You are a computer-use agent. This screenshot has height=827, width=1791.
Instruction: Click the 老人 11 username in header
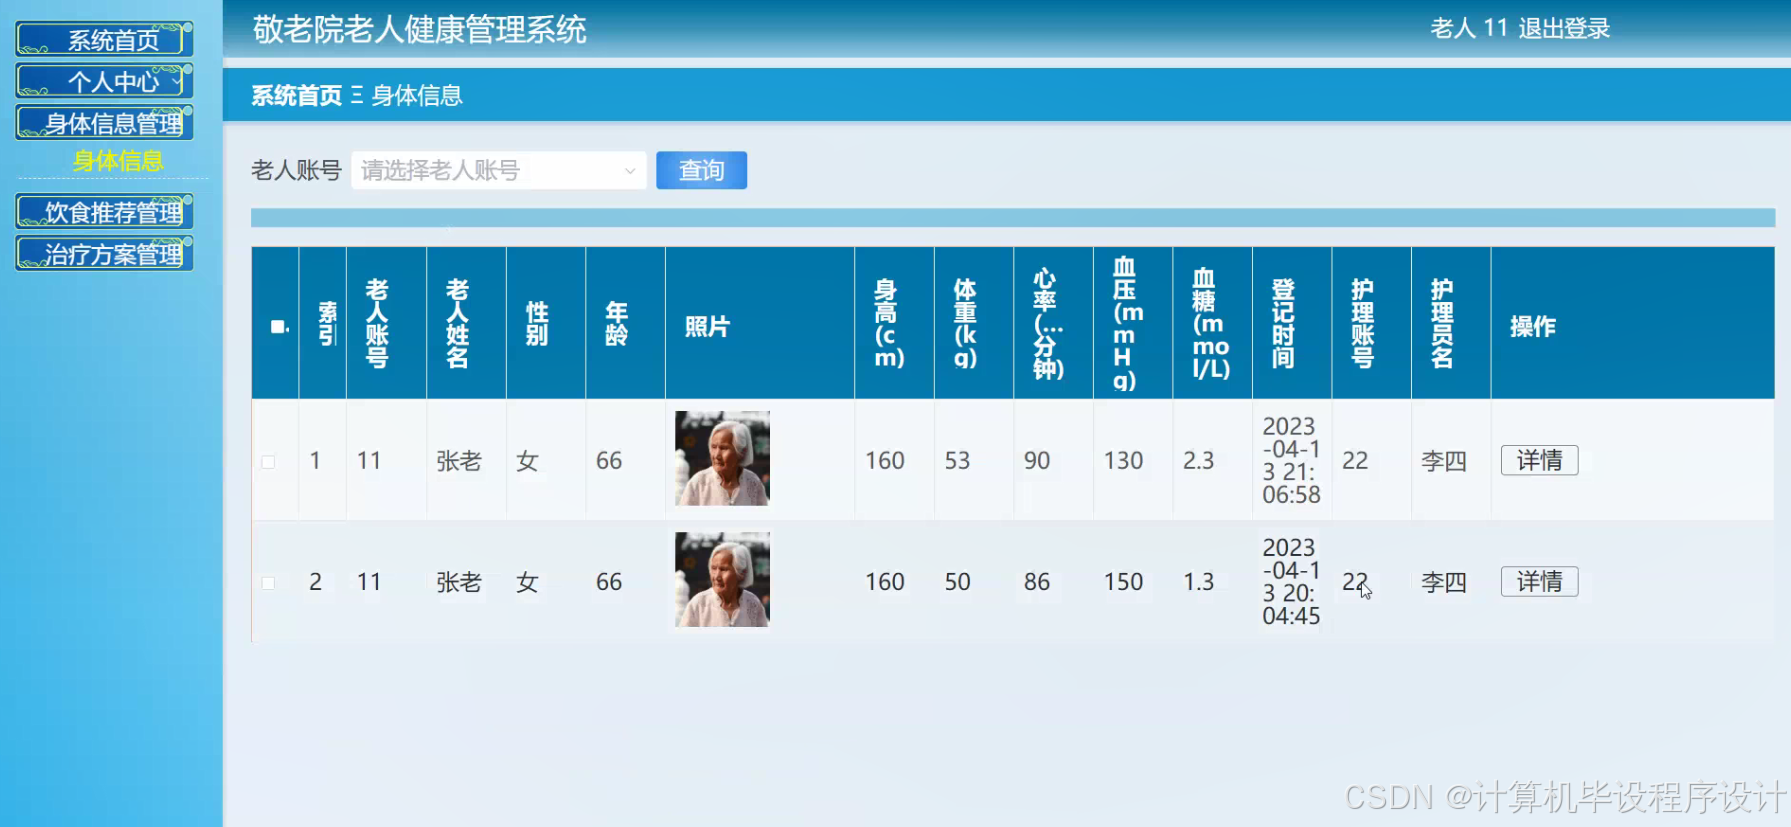coord(1469,28)
